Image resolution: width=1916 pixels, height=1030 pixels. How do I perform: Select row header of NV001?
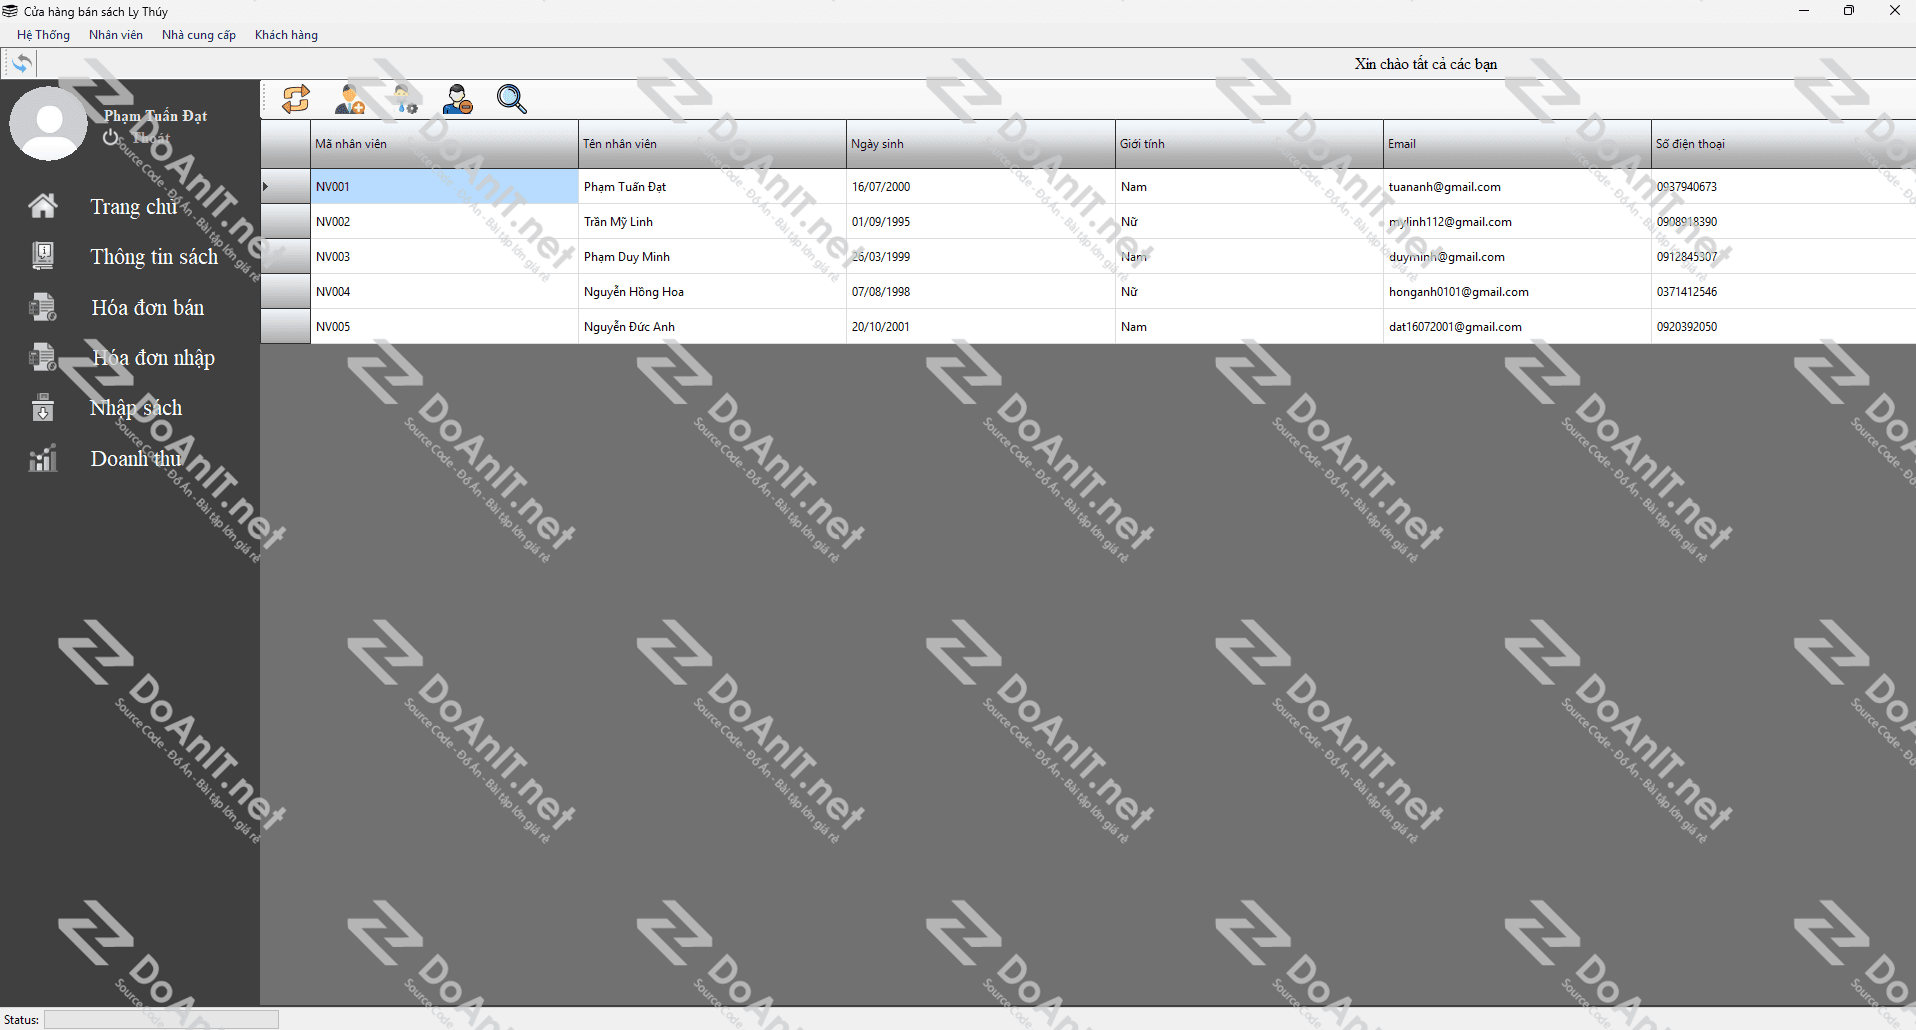(x=286, y=186)
